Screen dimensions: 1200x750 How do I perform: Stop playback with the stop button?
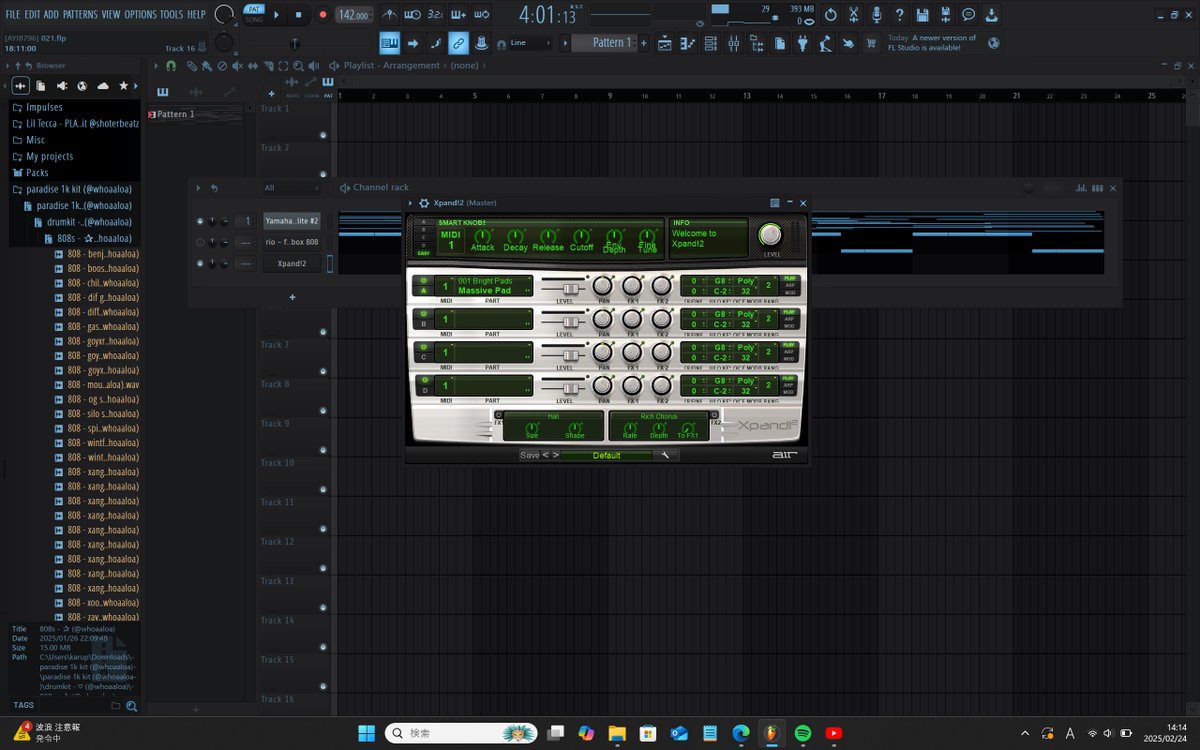(298, 15)
